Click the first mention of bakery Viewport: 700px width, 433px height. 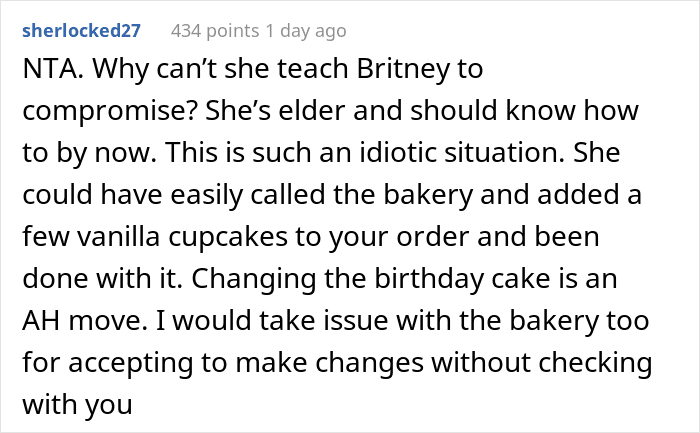tap(428, 195)
